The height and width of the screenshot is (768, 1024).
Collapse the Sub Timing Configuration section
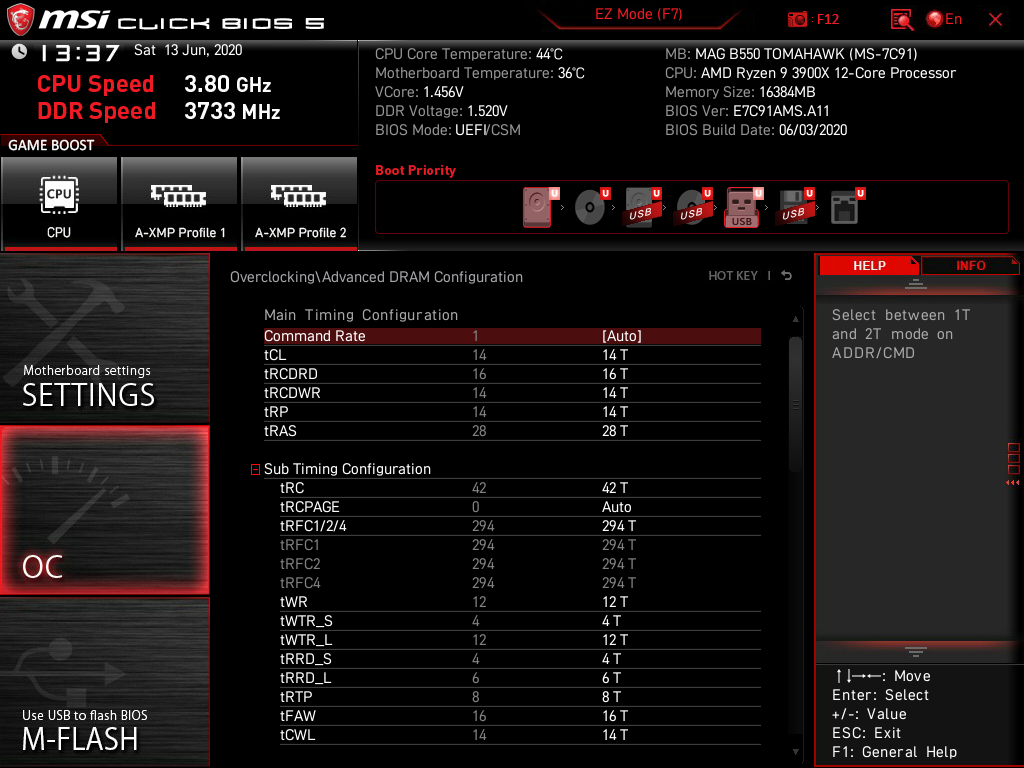coord(255,470)
